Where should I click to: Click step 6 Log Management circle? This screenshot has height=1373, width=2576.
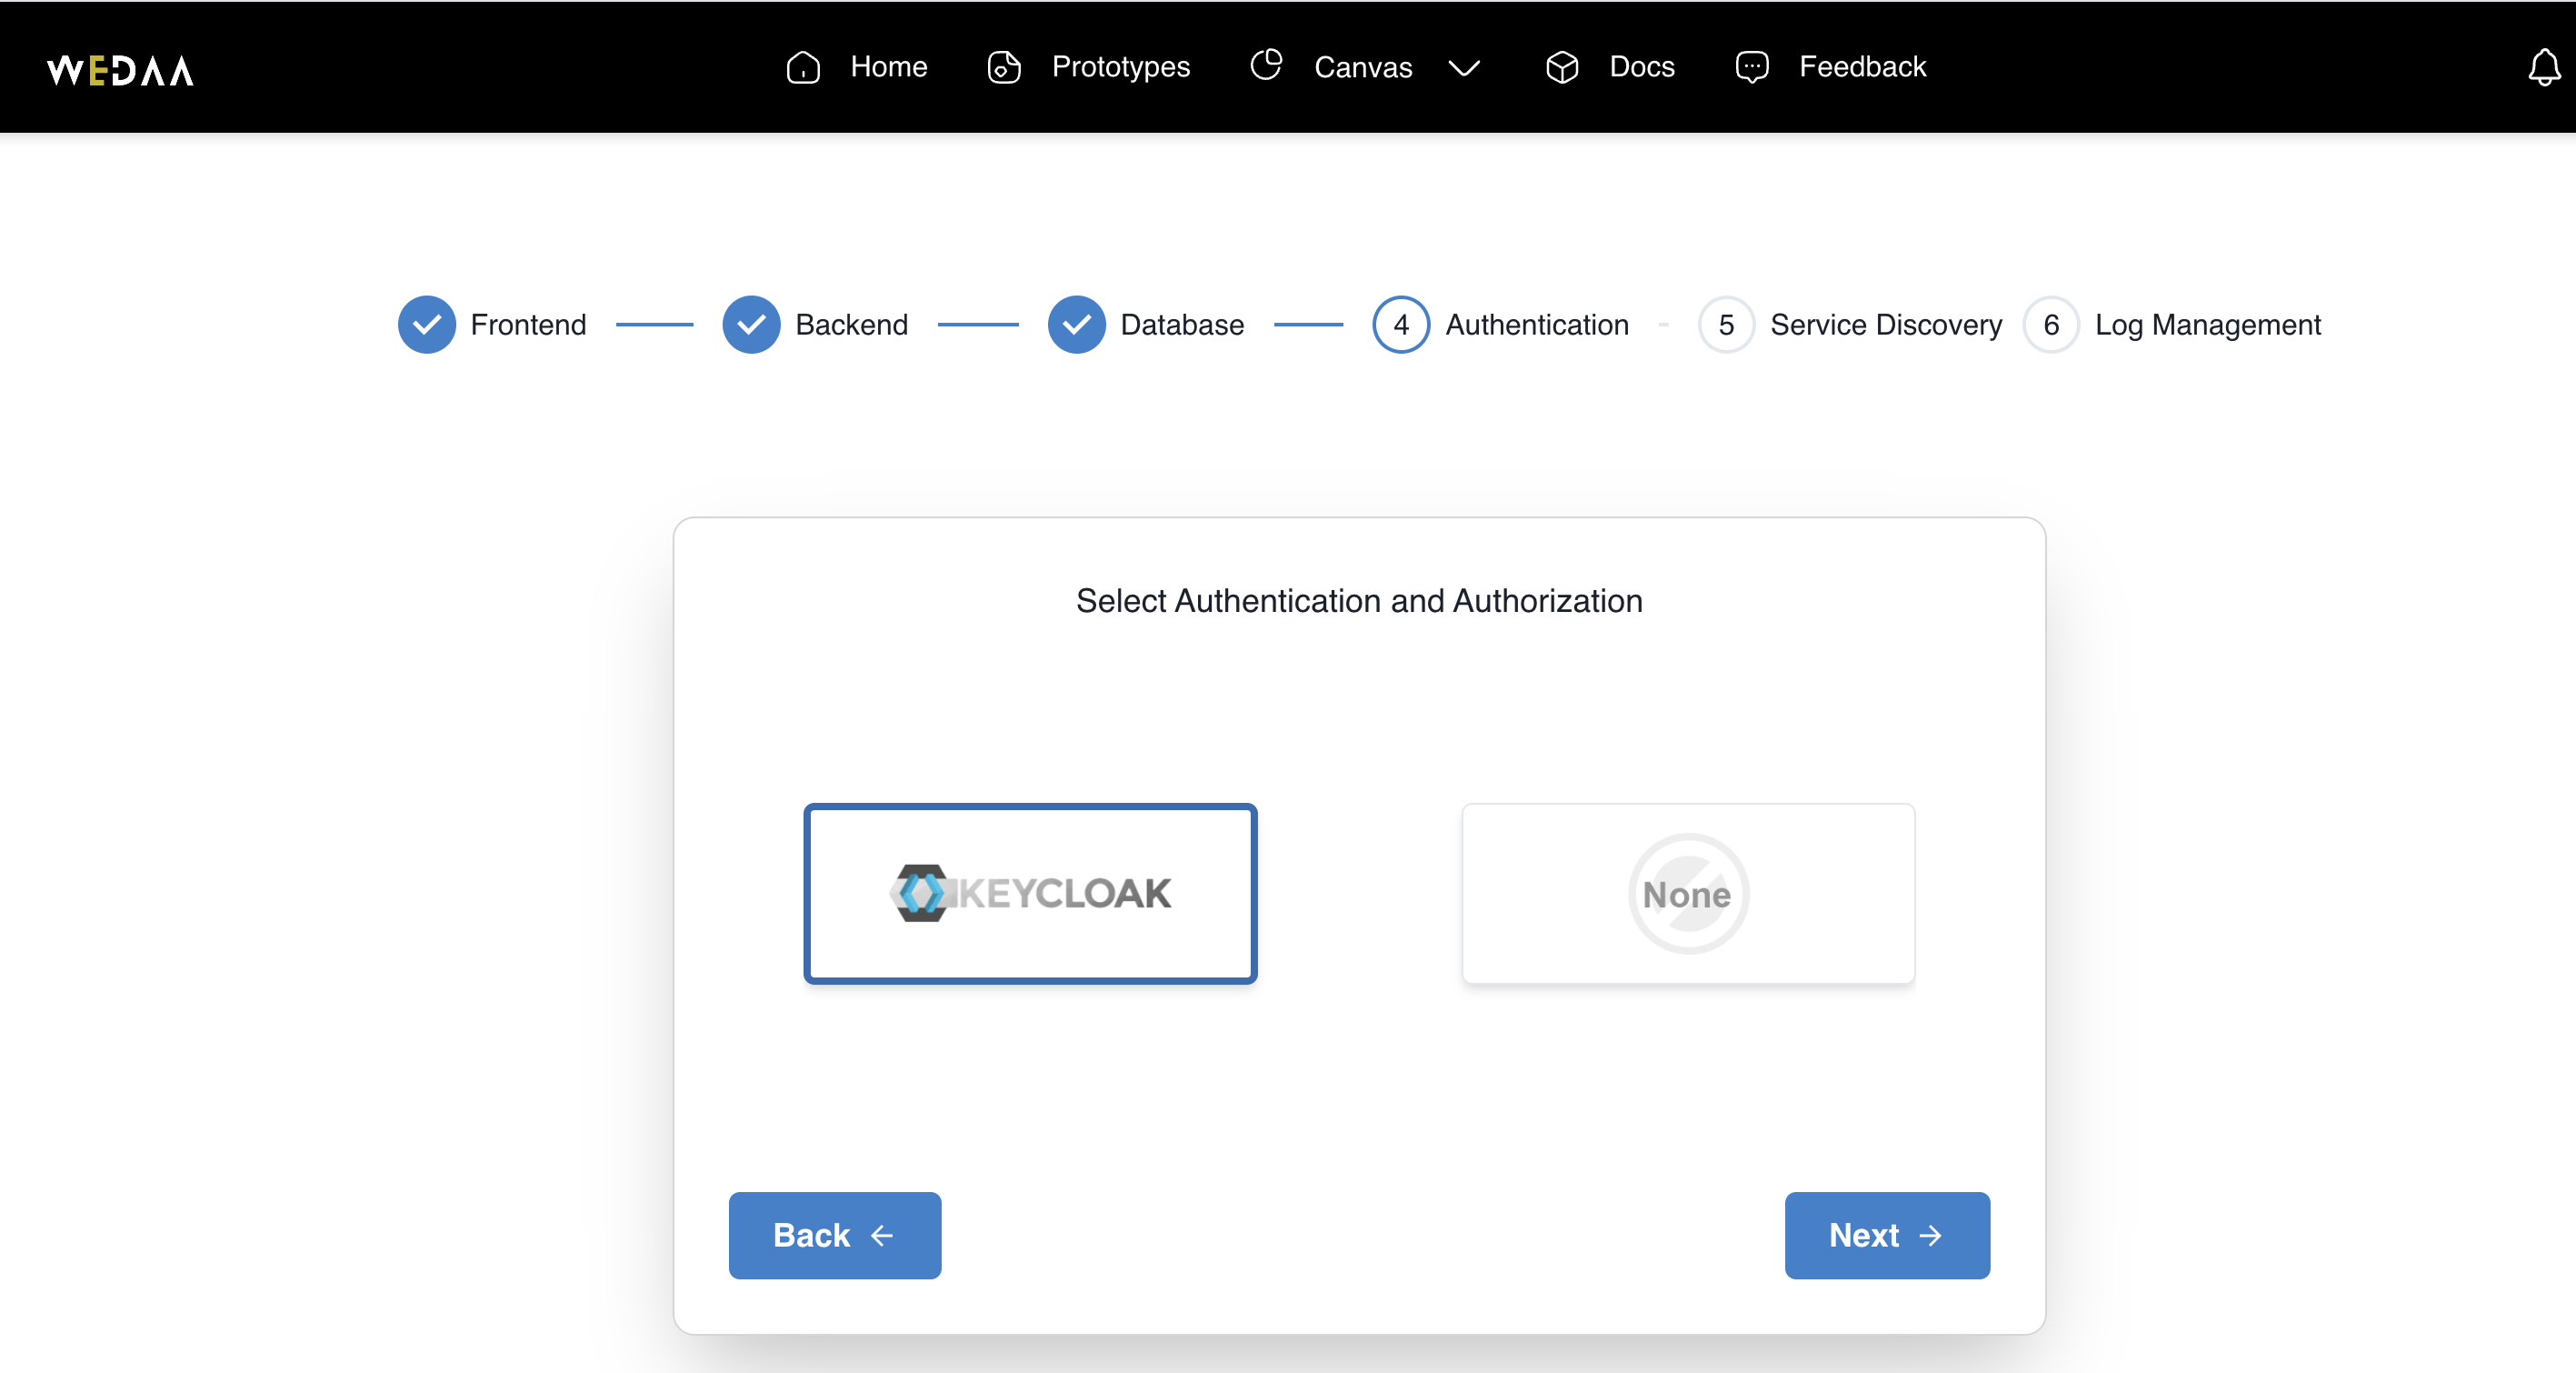[x=2051, y=325]
